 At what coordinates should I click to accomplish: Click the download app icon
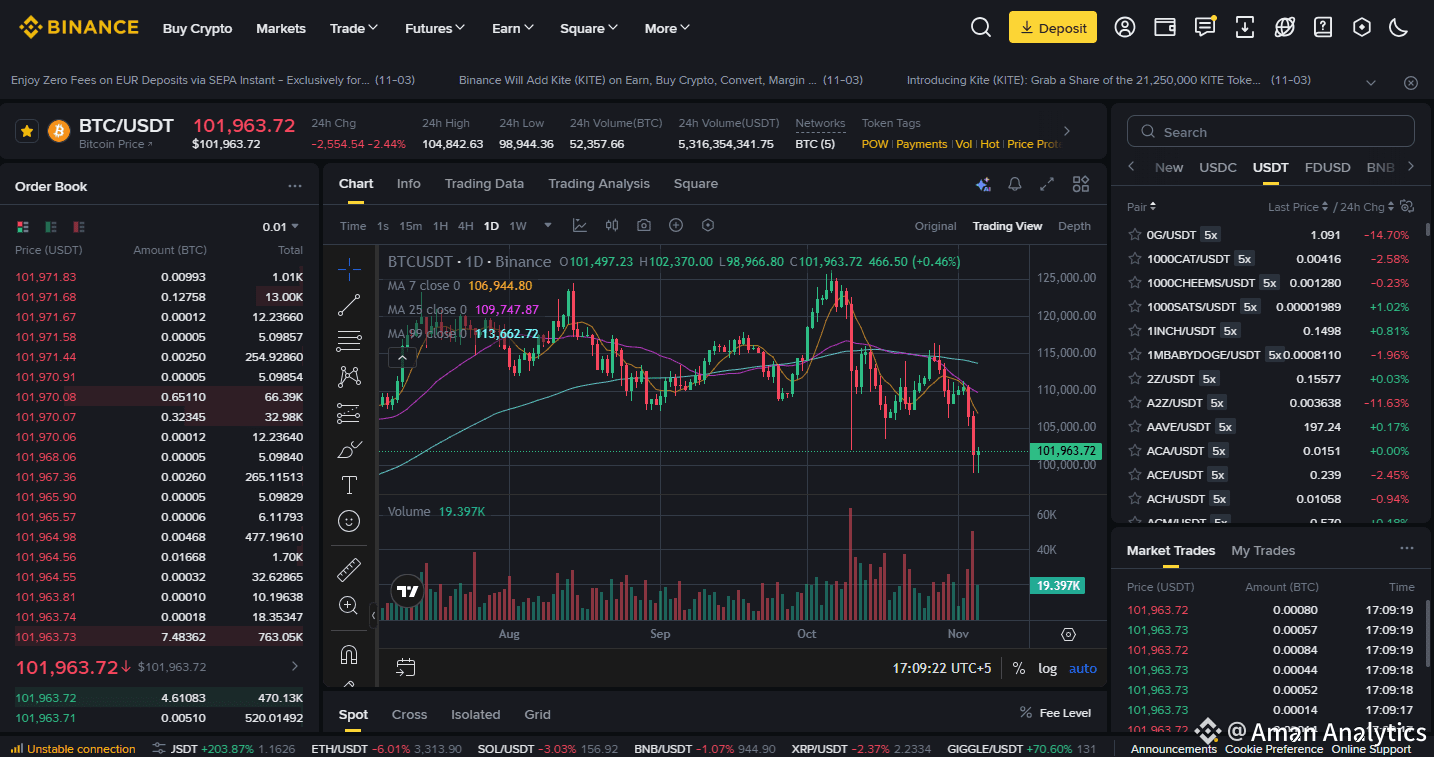[x=1245, y=28]
